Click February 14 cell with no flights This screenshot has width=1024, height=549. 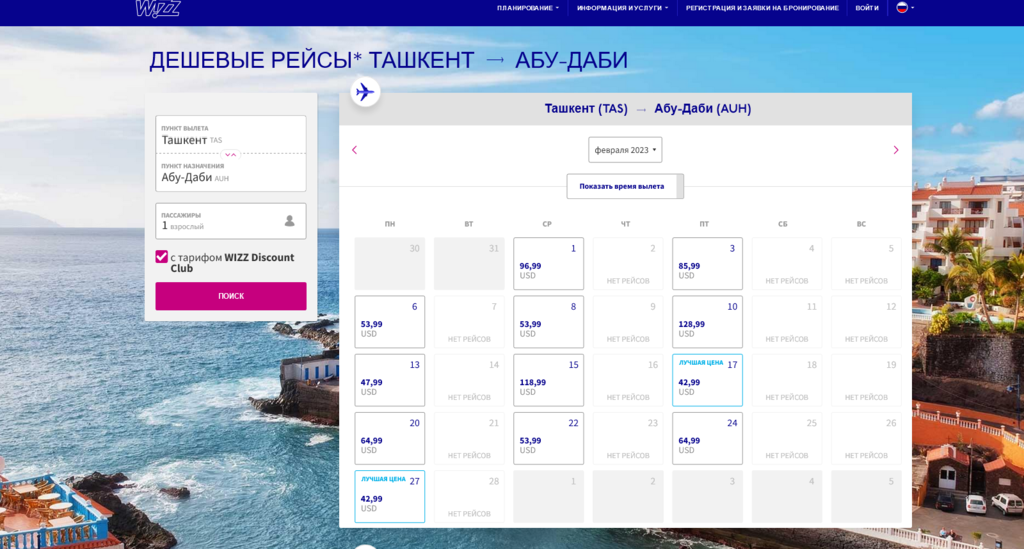(469, 380)
